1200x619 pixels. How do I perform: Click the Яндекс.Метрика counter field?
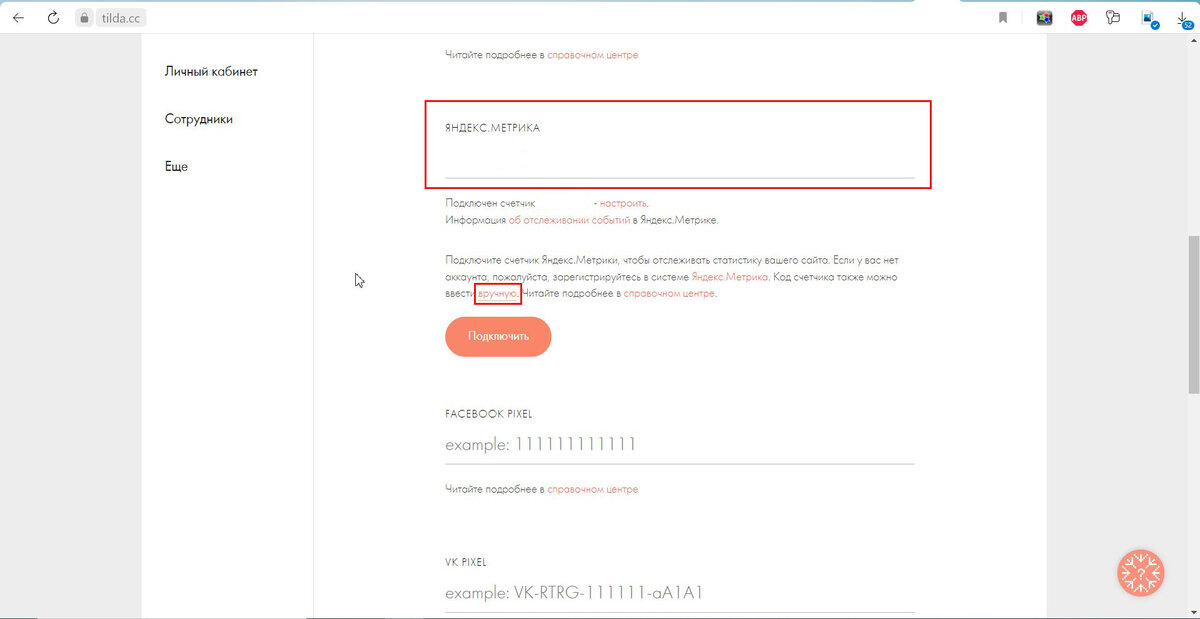coord(679,160)
